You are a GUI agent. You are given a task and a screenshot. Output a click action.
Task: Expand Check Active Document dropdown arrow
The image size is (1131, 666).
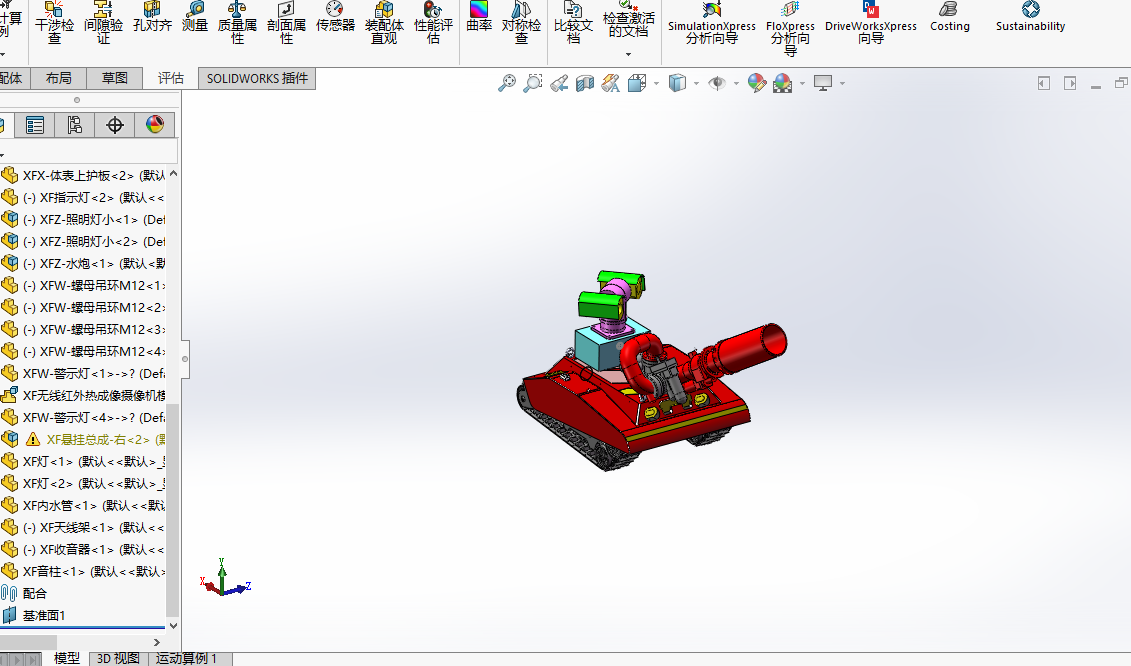point(628,54)
